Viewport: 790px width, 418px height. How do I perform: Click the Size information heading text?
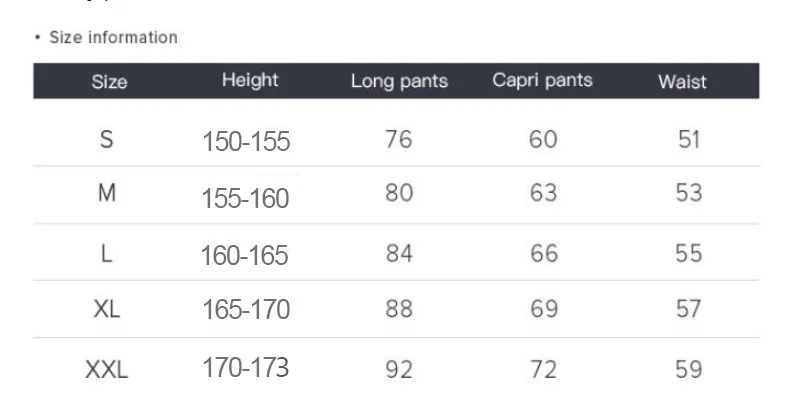[113, 37]
